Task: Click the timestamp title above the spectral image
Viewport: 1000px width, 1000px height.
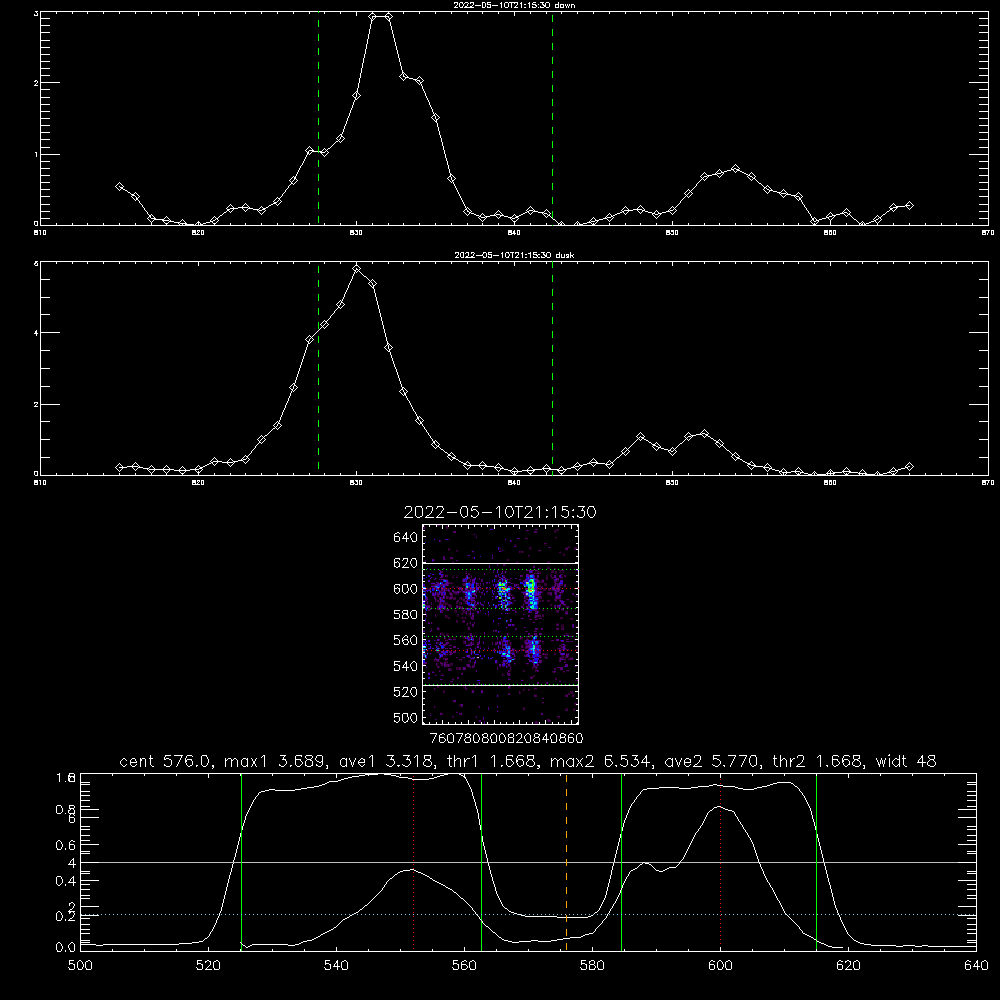Action: coord(500,512)
